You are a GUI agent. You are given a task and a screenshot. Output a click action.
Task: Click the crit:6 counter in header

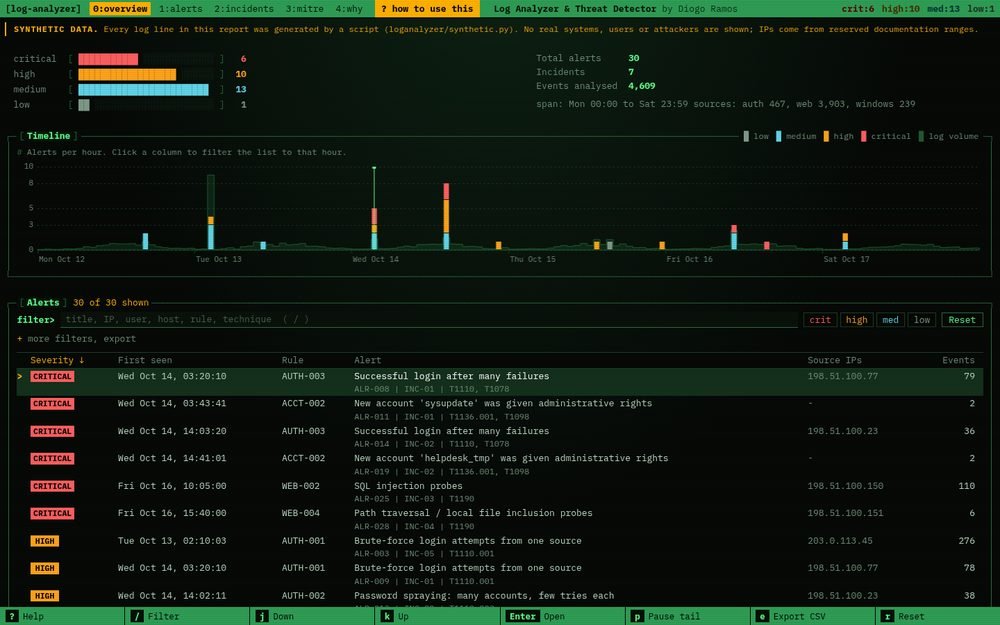(x=858, y=9)
